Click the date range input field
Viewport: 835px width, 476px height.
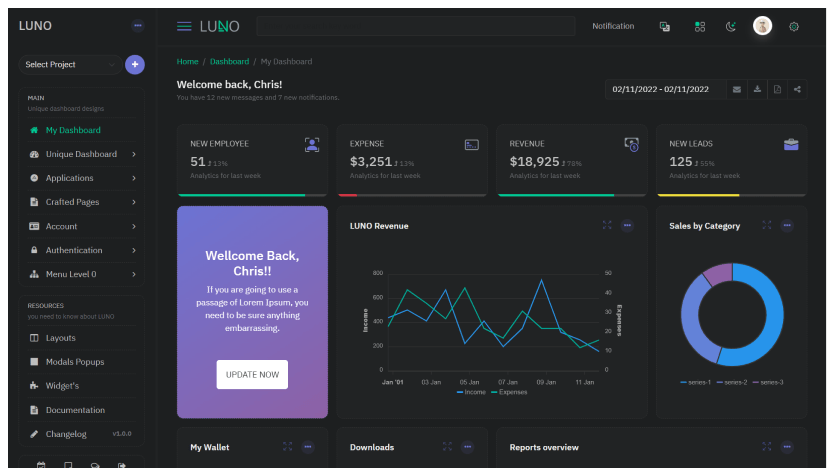pyautogui.click(x=664, y=89)
